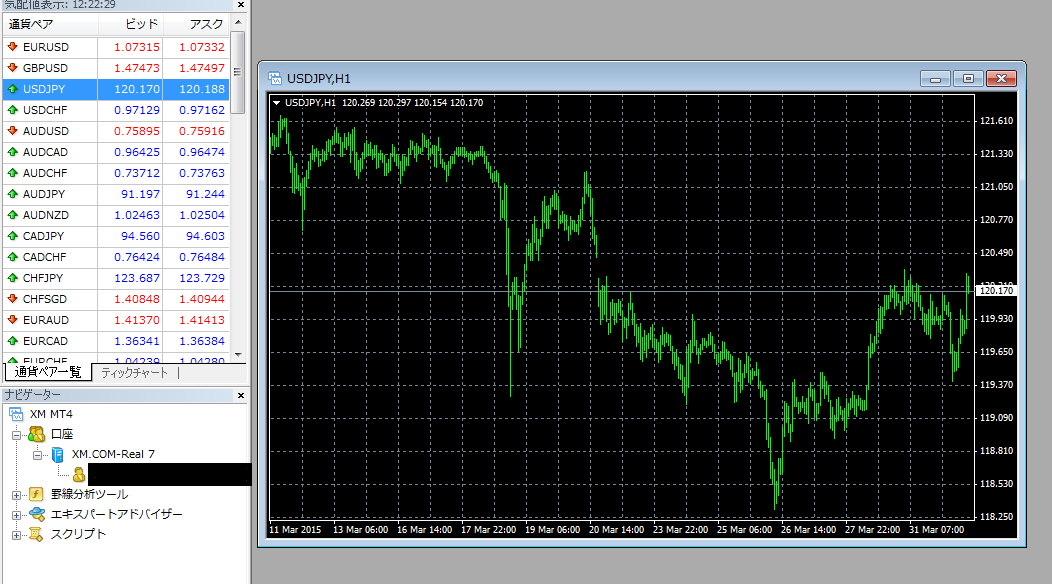Viewport: 1052px width, 584px height.
Task: Click current price label 120.170 on chart axis
Action: coord(996,291)
